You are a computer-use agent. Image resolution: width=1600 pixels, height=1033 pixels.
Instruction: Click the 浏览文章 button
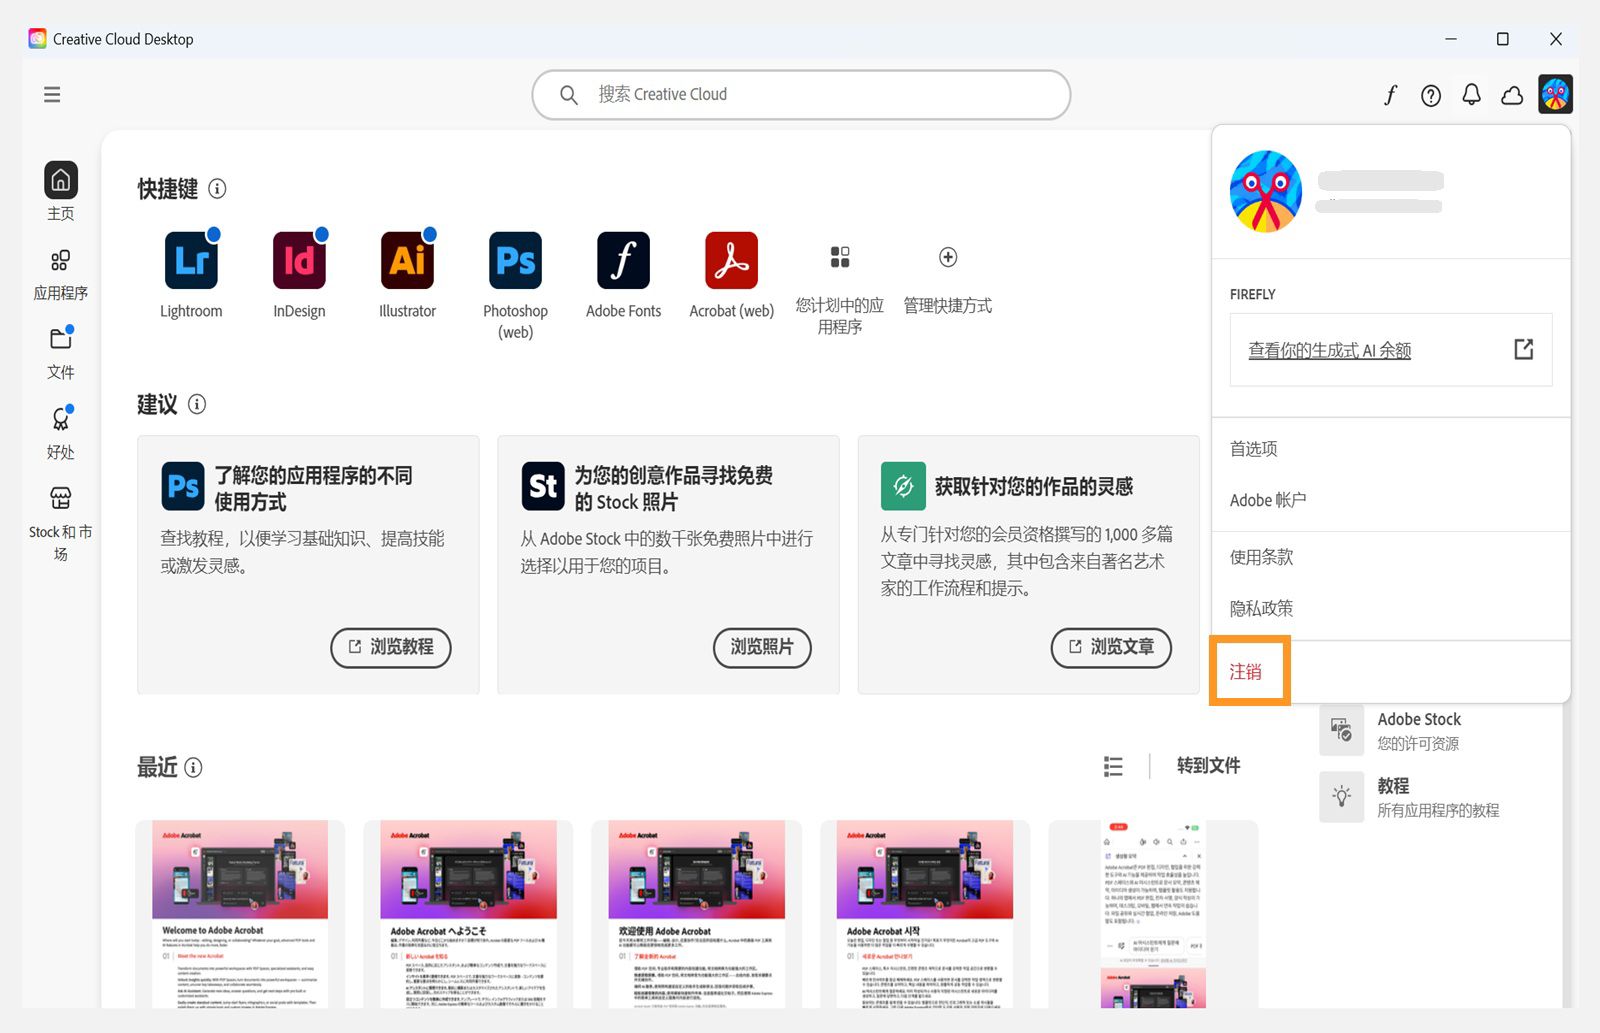click(1111, 648)
